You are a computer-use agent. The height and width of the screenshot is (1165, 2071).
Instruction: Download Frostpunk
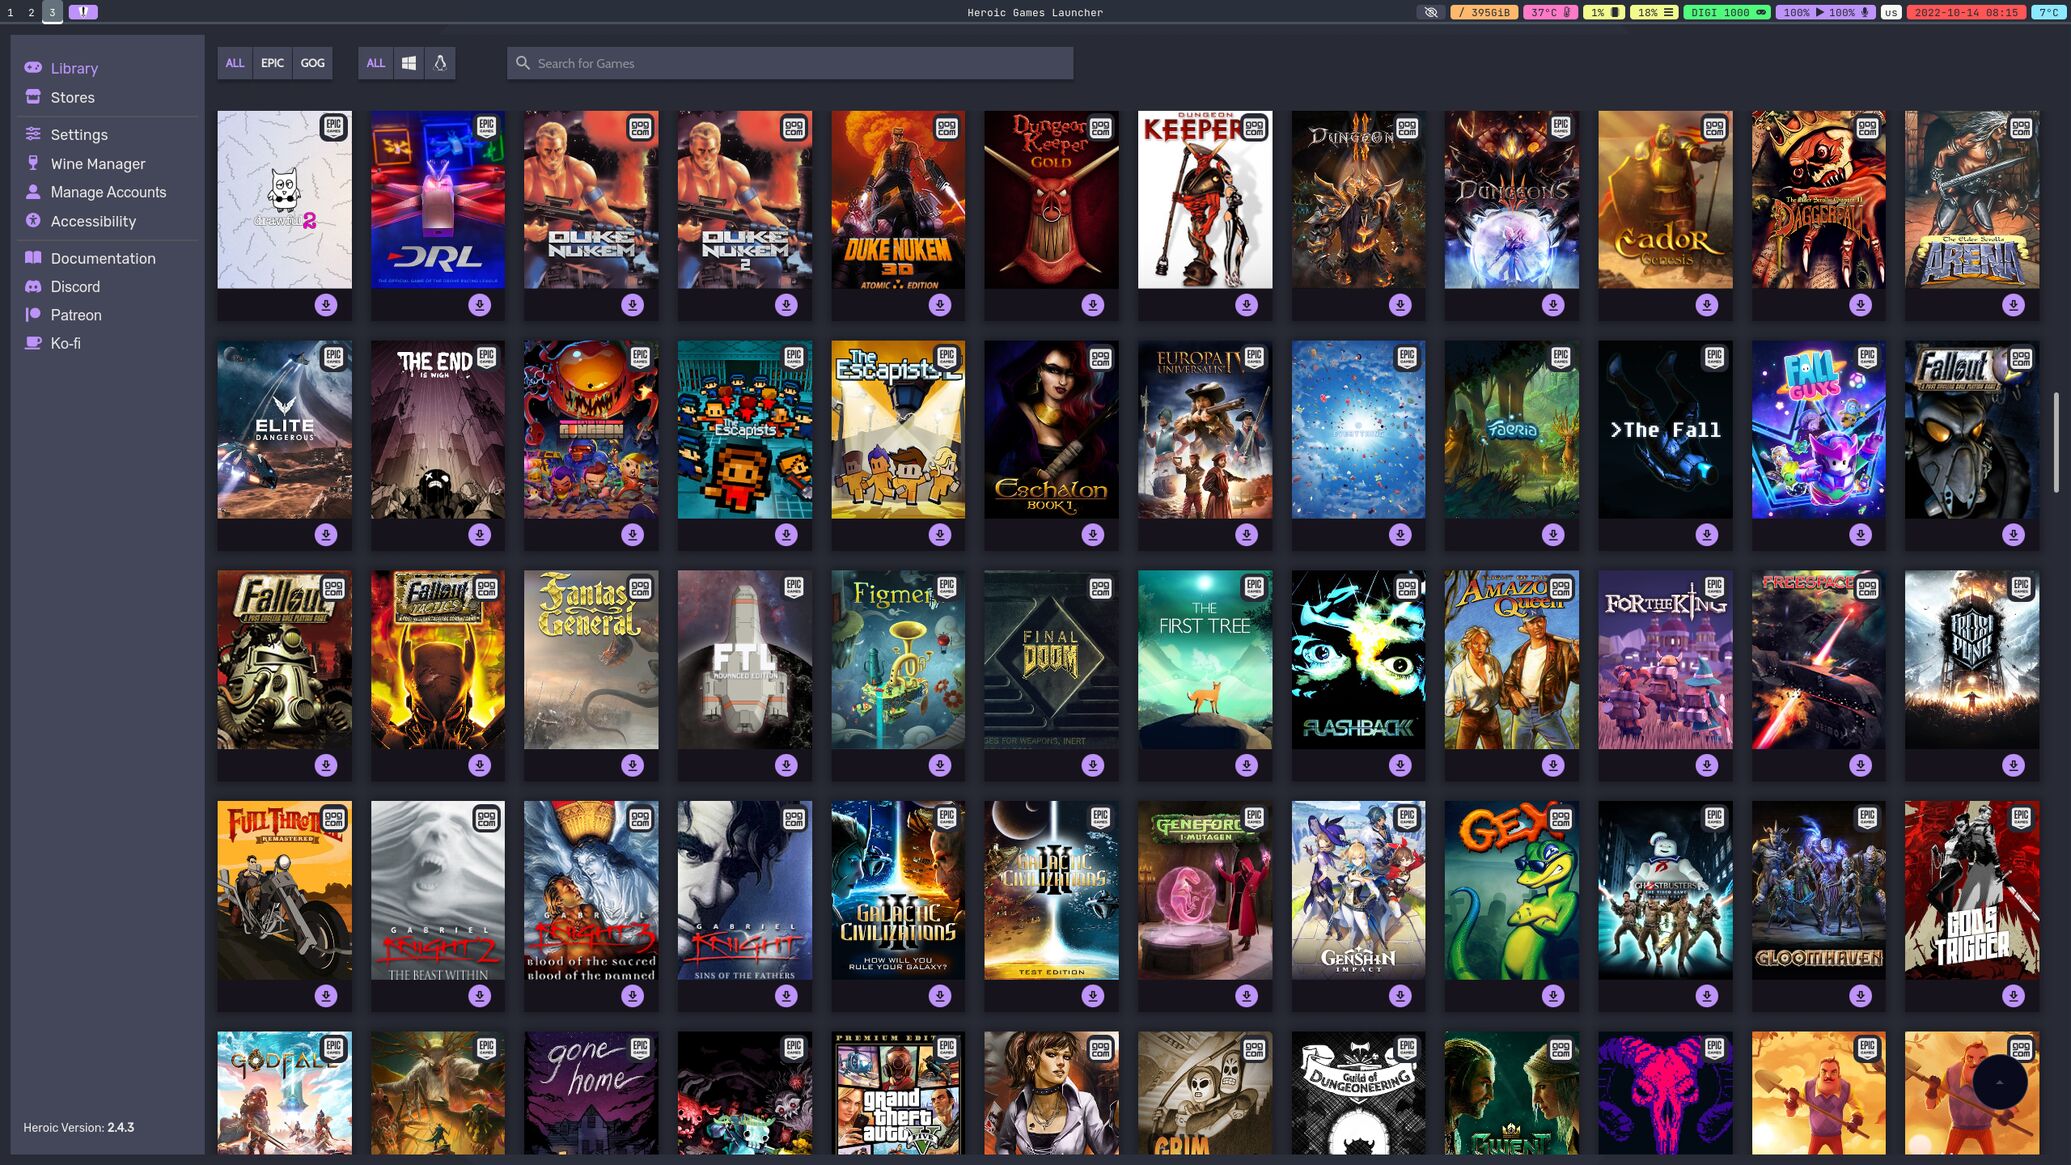[x=2014, y=765]
